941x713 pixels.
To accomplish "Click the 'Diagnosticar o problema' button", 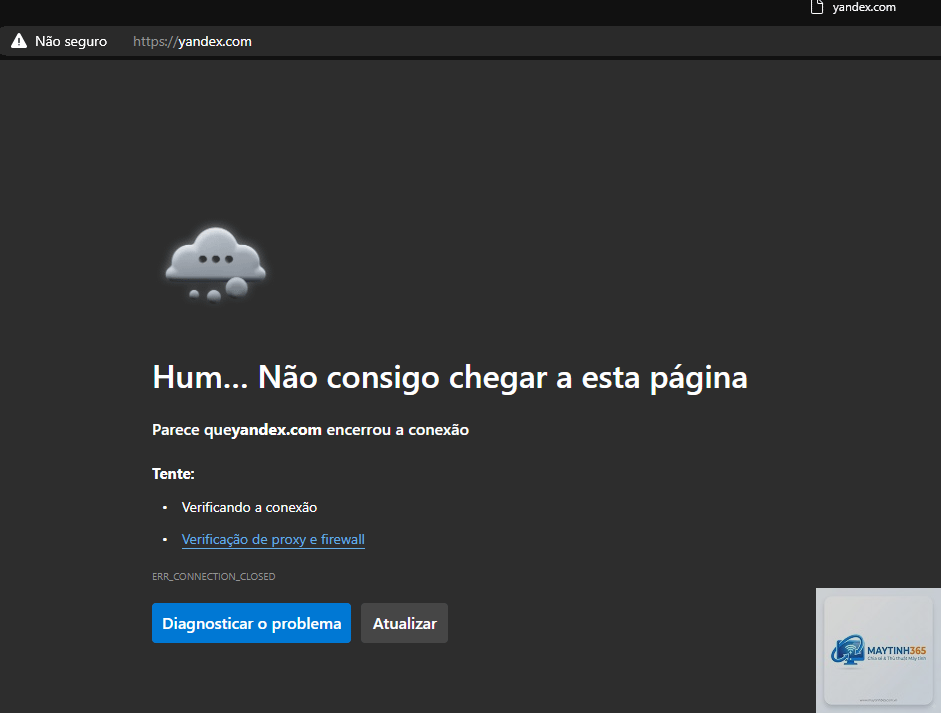I will [x=251, y=623].
